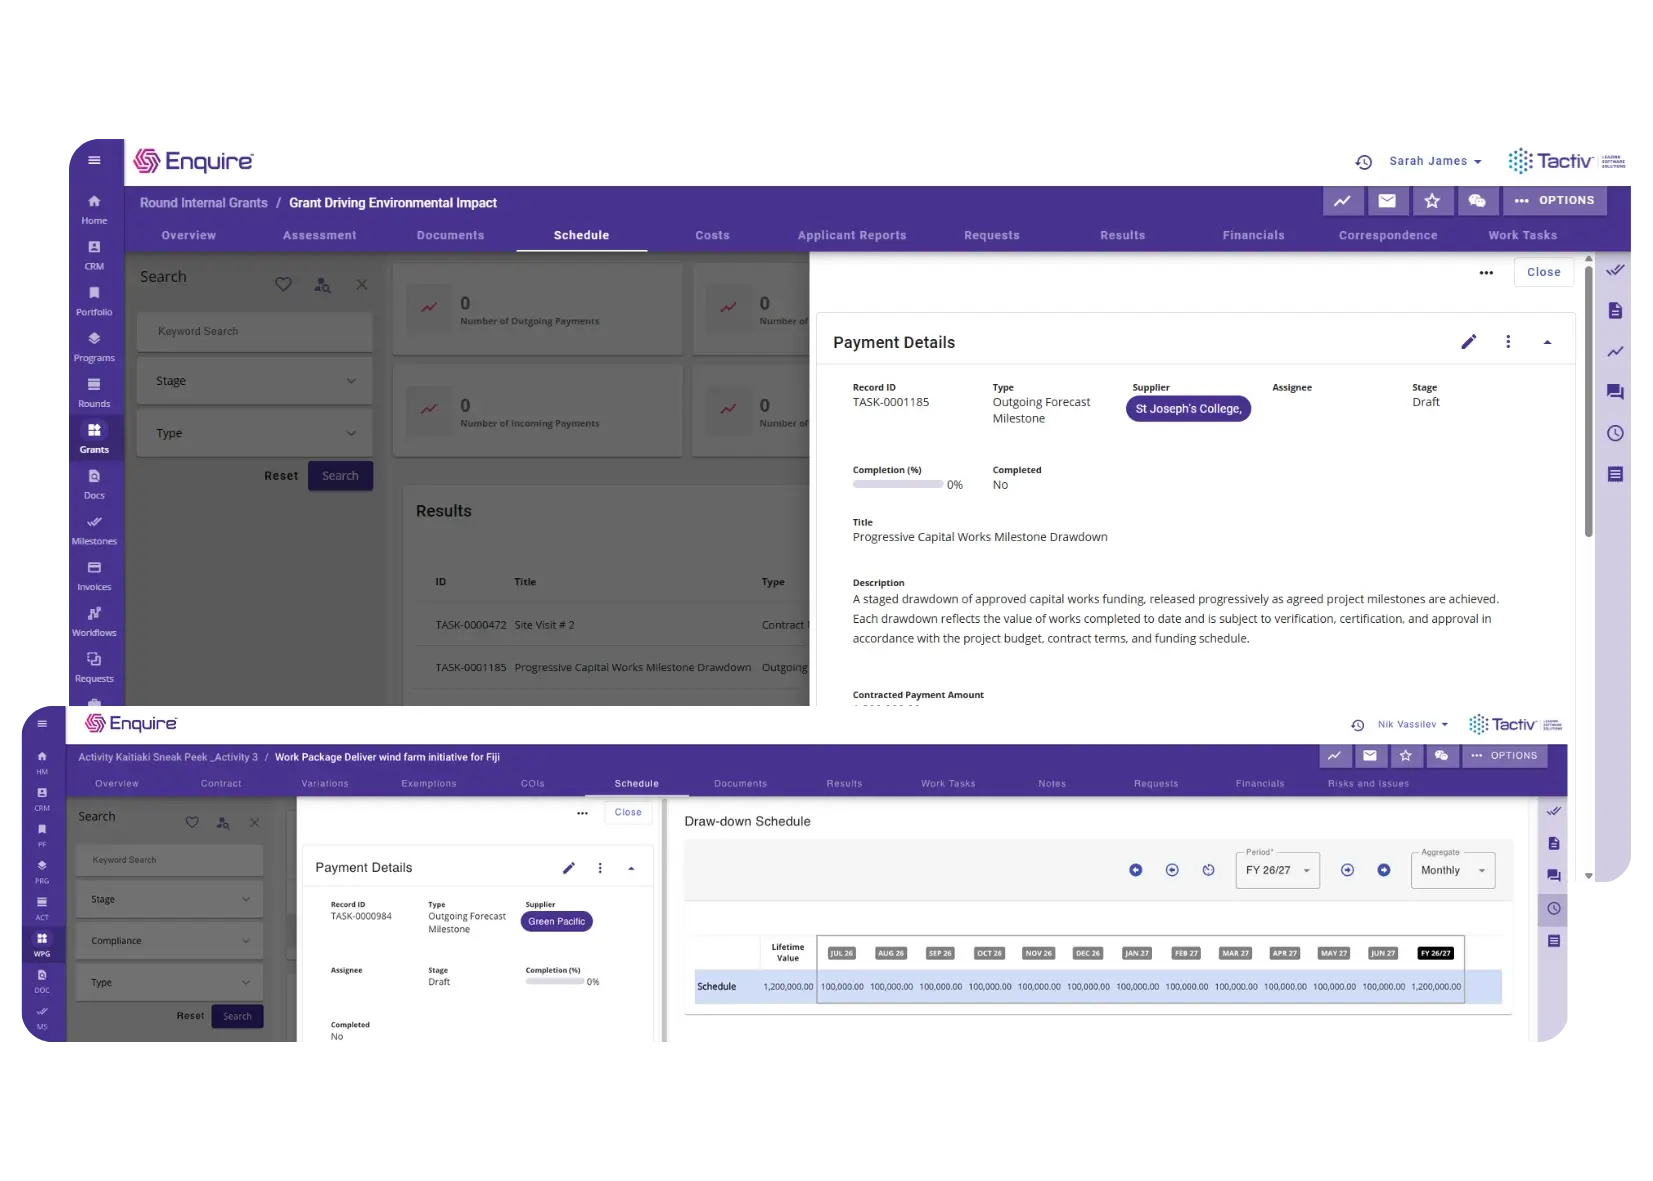Image resolution: width=1653 pixels, height=1181 pixels.
Task: Open Invoices in the upper window sidebar
Action: (x=94, y=576)
